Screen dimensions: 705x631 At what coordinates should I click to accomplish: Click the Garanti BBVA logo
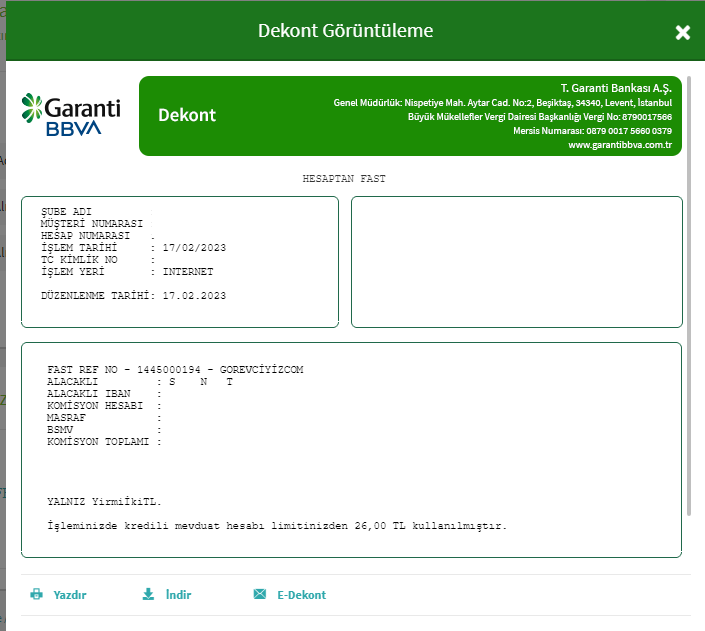point(71,114)
